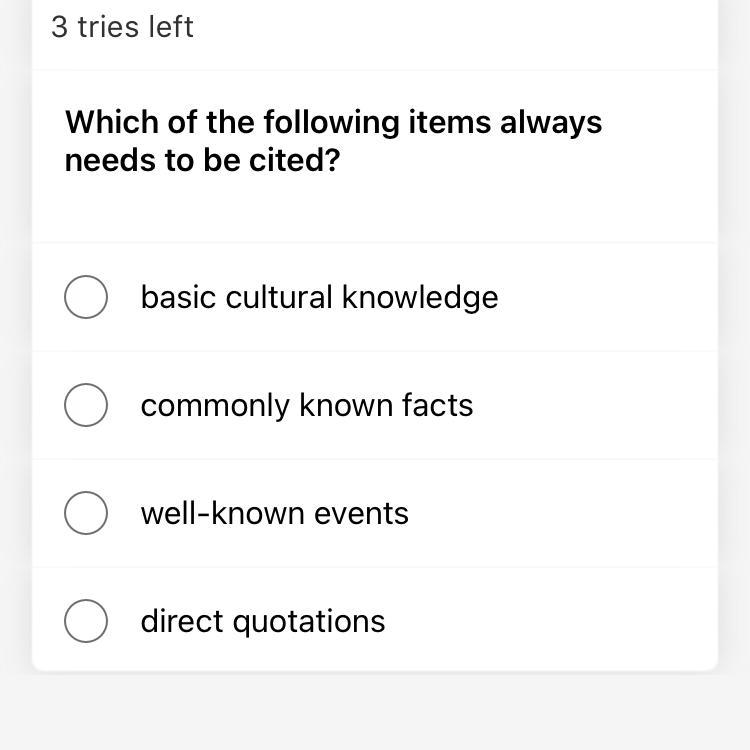The image size is (750, 750).
Task: Click the word "events" in third option
Action: (x=361, y=513)
